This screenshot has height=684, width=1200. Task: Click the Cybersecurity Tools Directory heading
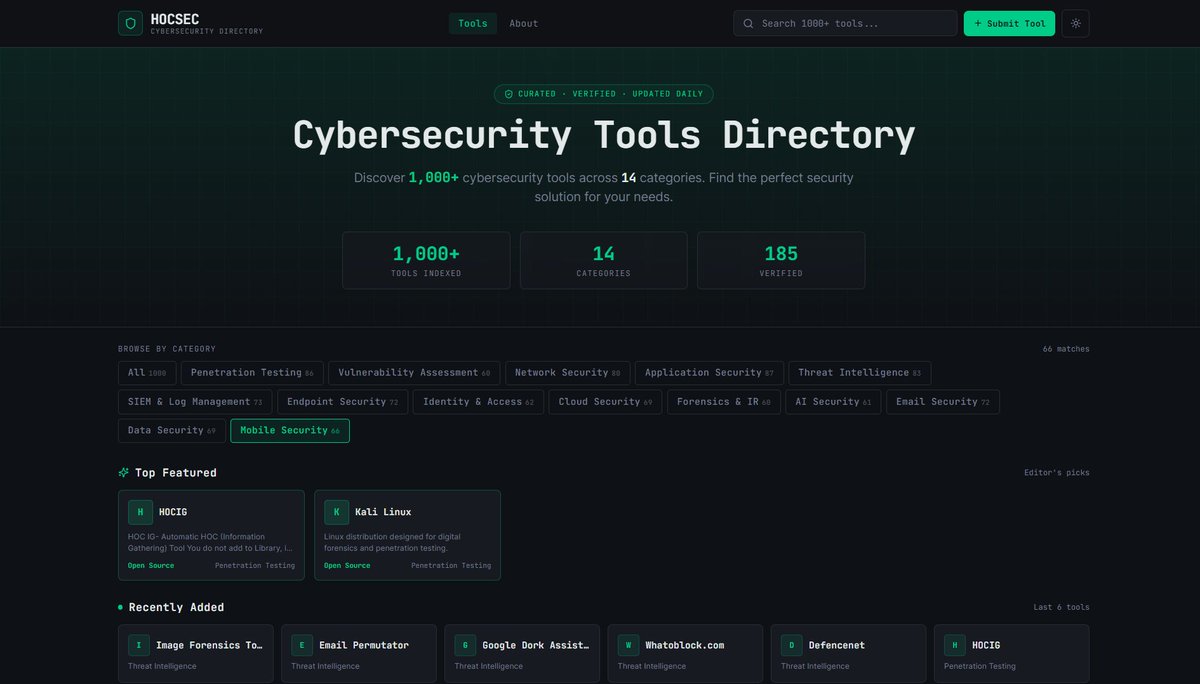(604, 135)
